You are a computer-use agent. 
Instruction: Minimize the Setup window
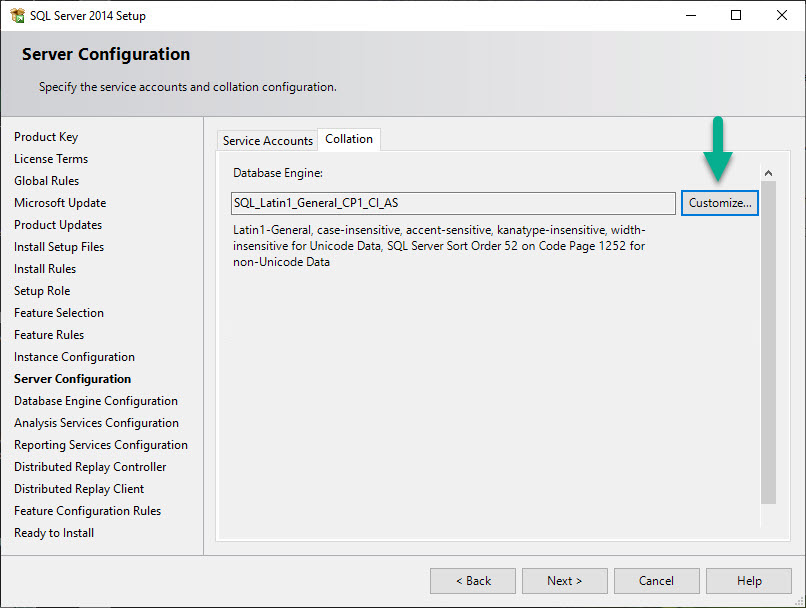[691, 15]
